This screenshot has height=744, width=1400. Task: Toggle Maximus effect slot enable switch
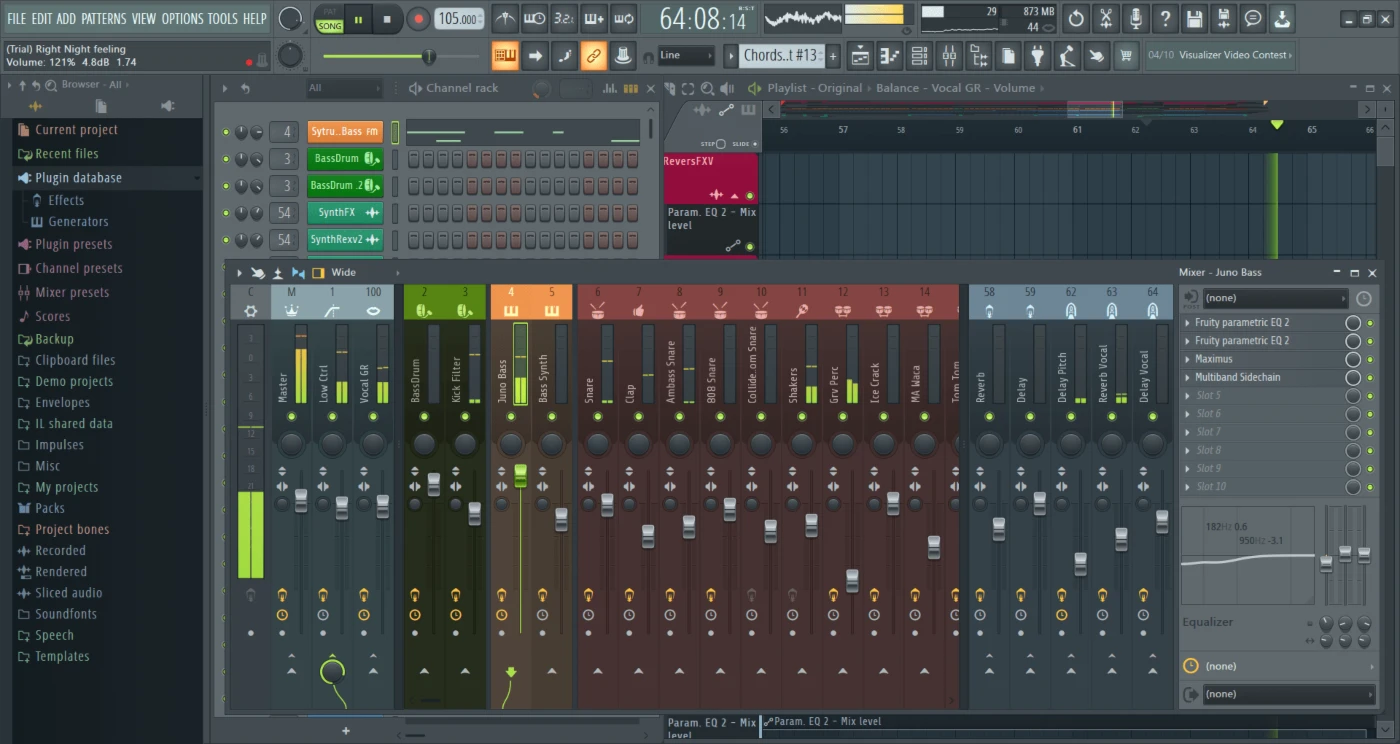coord(1352,359)
